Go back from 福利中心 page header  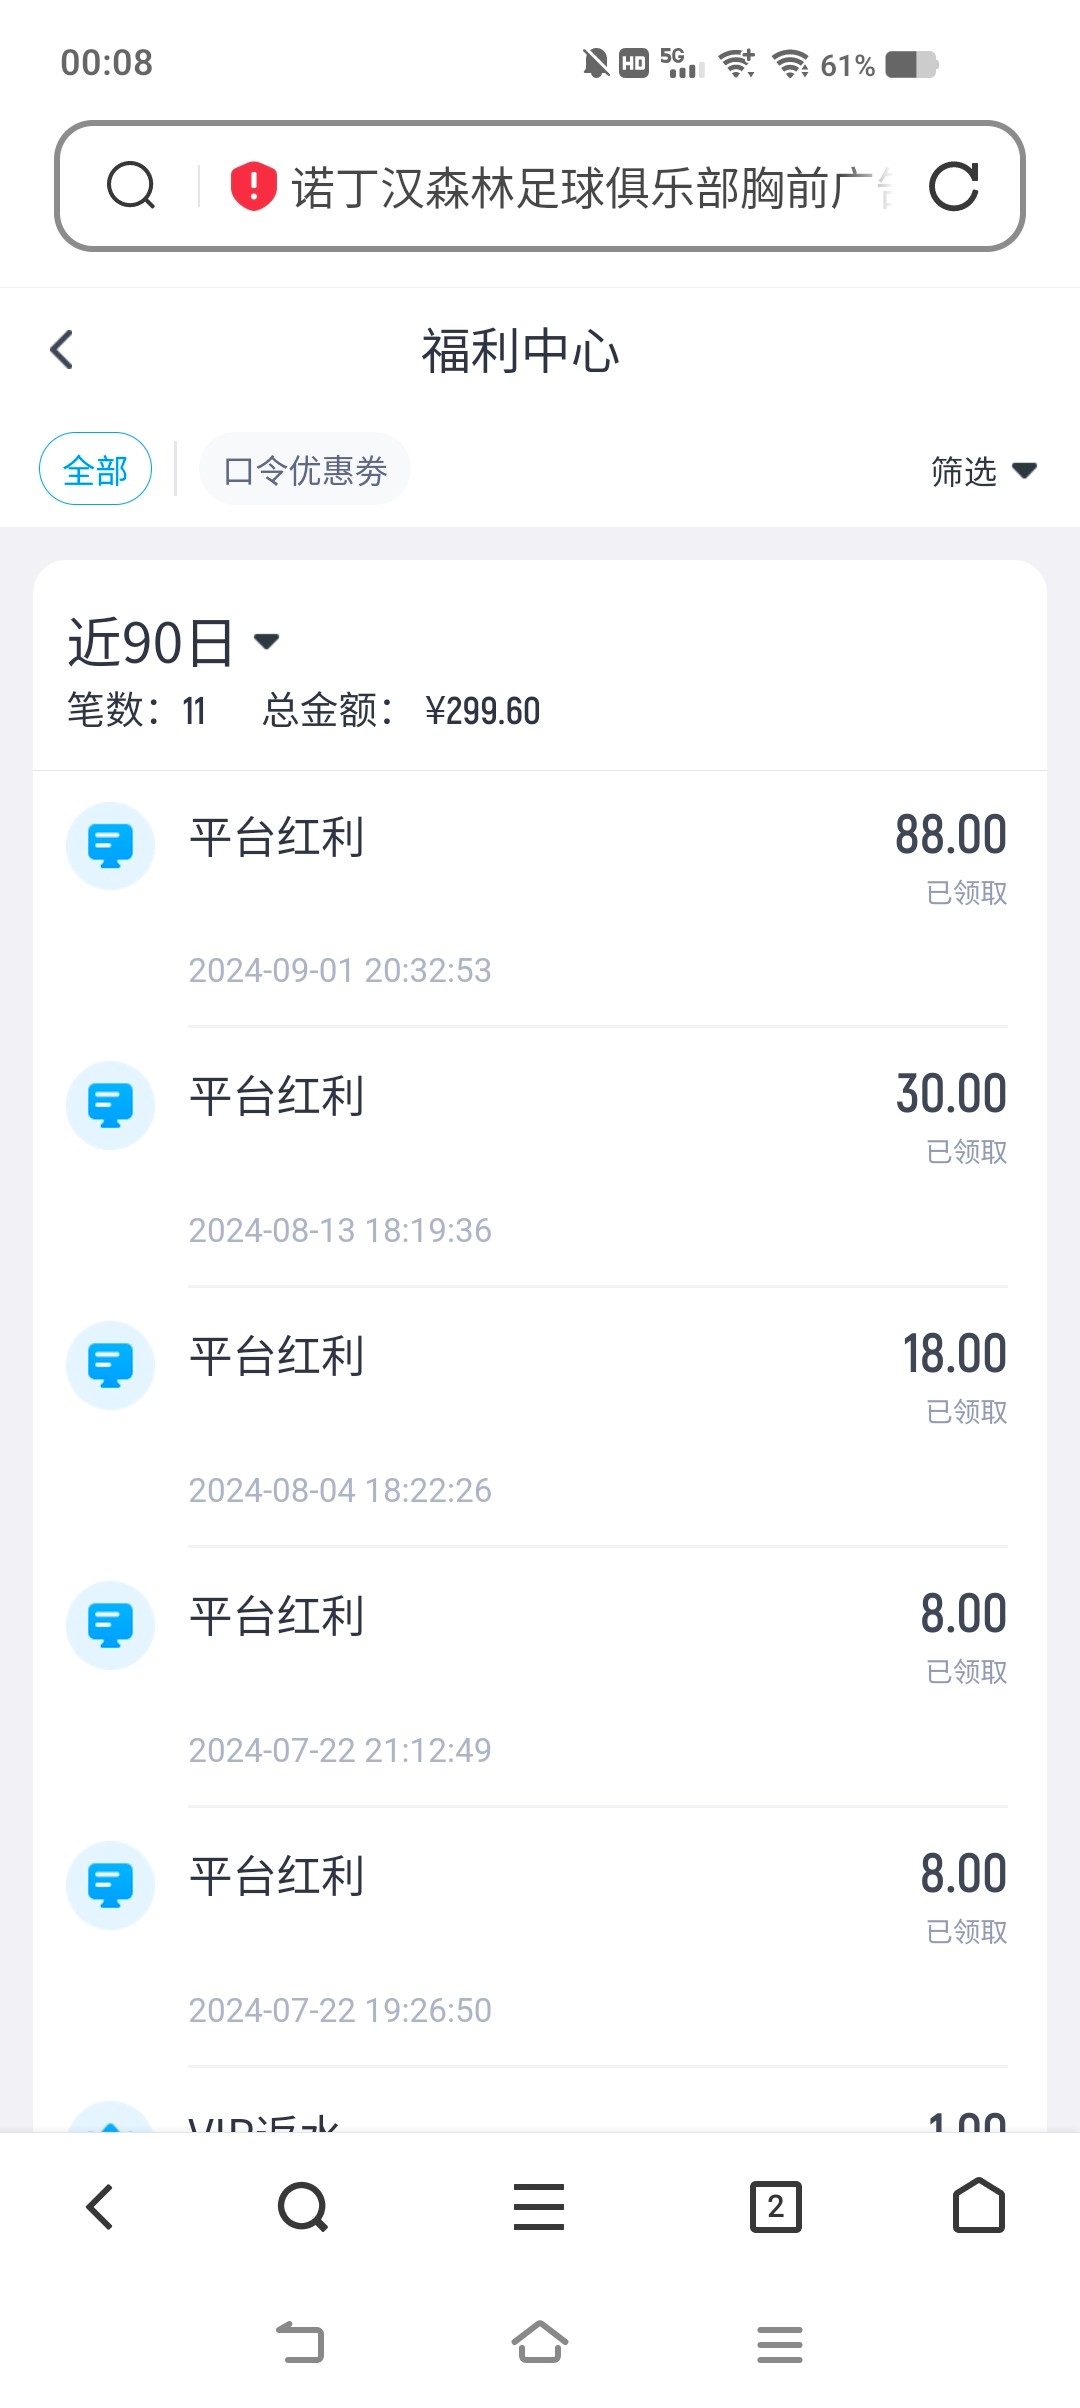pos(62,350)
